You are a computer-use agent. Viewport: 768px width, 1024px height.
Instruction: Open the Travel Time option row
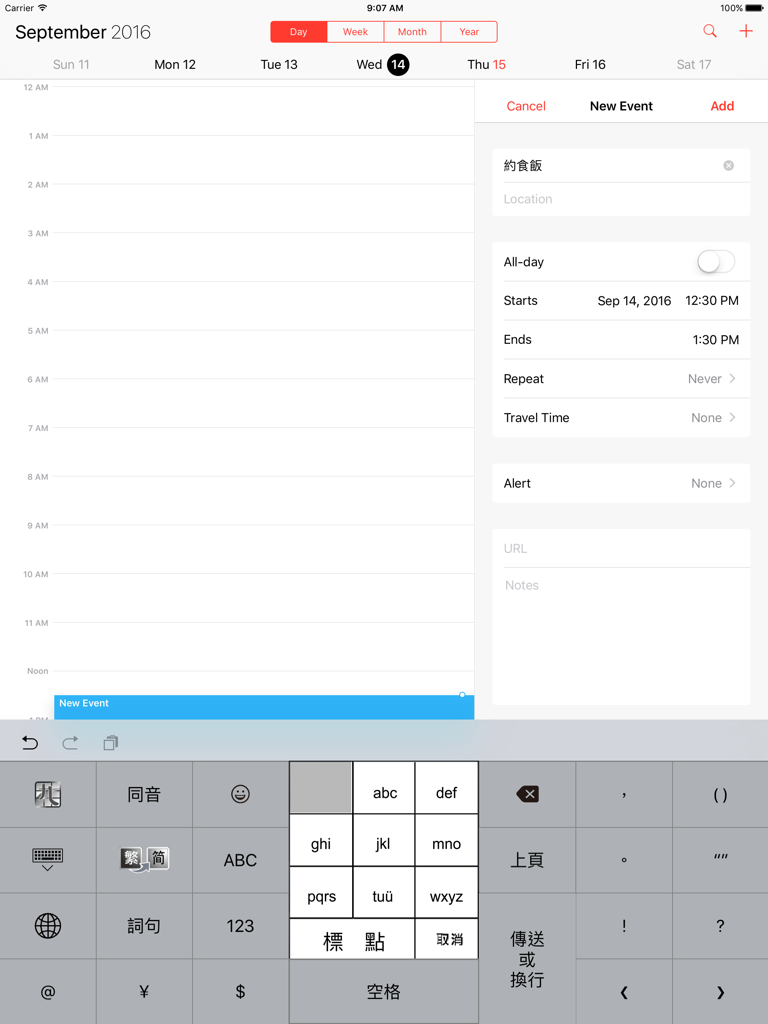621,418
